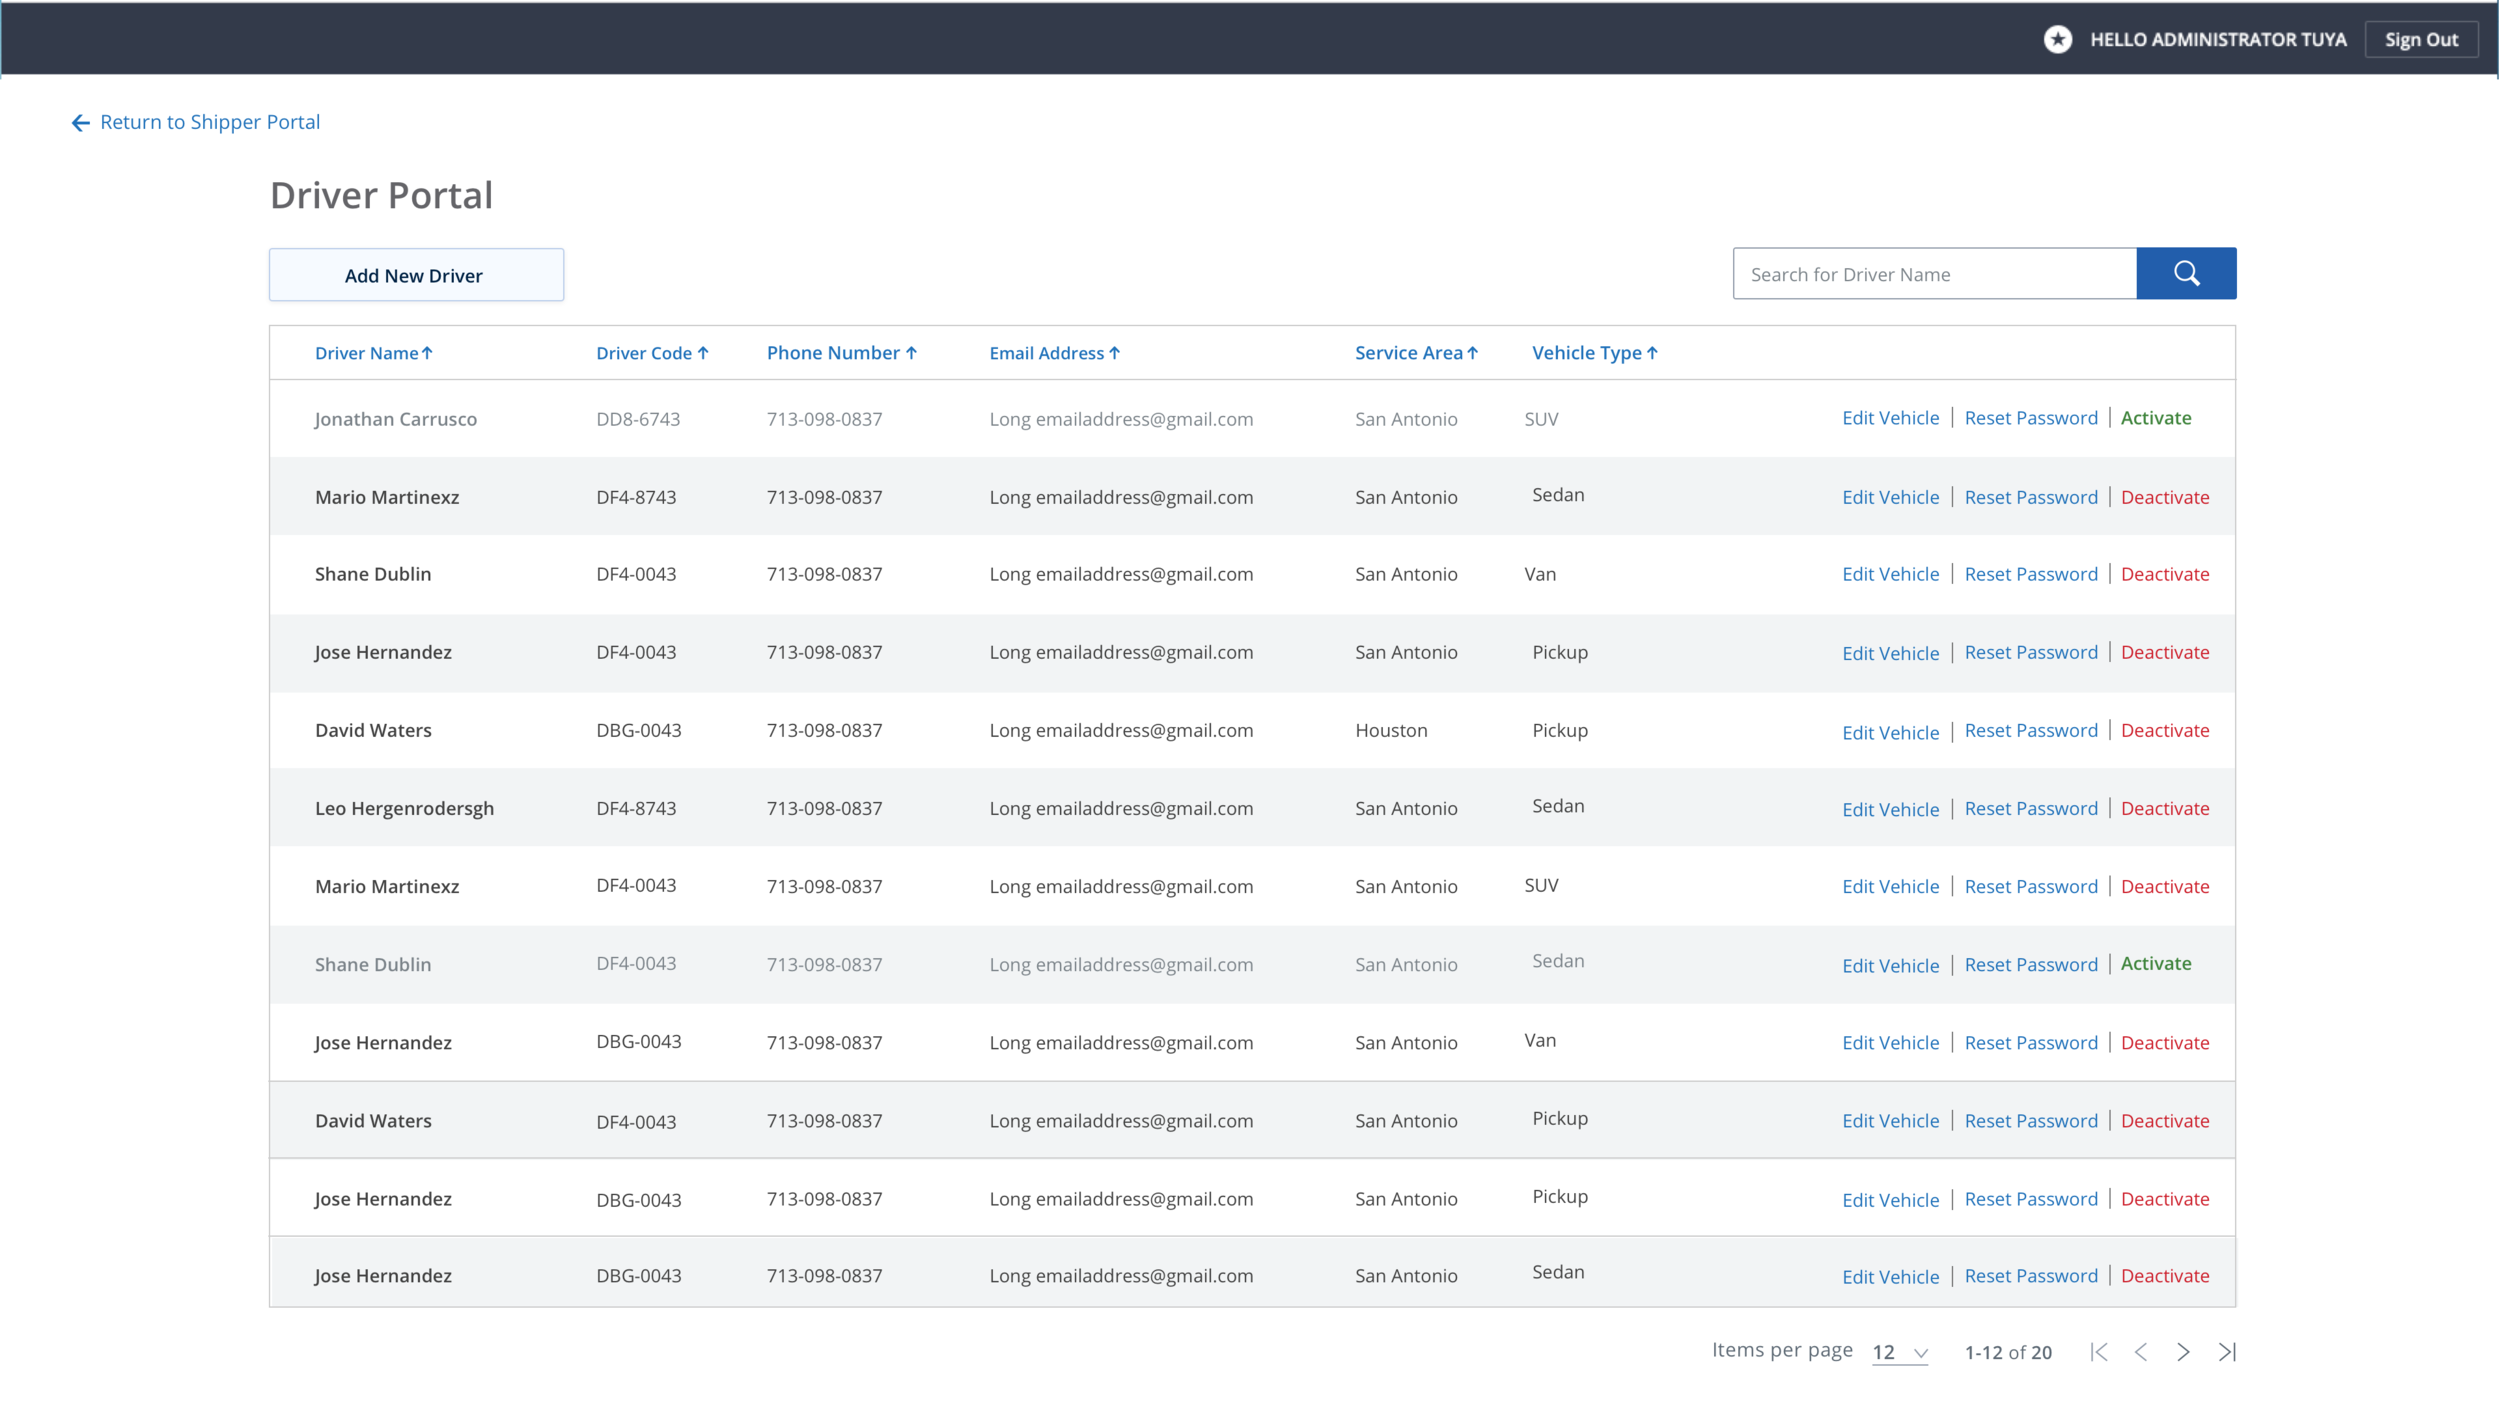Screen dimensions: 2500x1406
Task: Click sort arrow beside Vehicle Type header
Action: click(1652, 353)
